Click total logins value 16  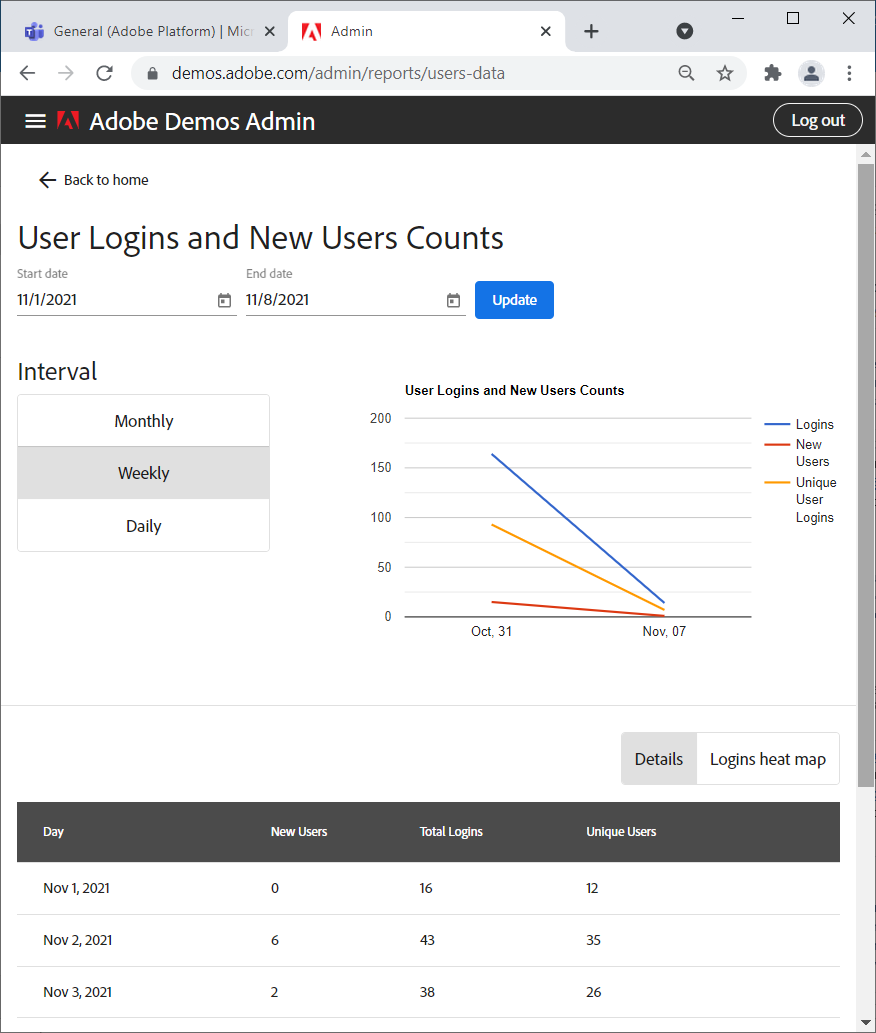[426, 888]
